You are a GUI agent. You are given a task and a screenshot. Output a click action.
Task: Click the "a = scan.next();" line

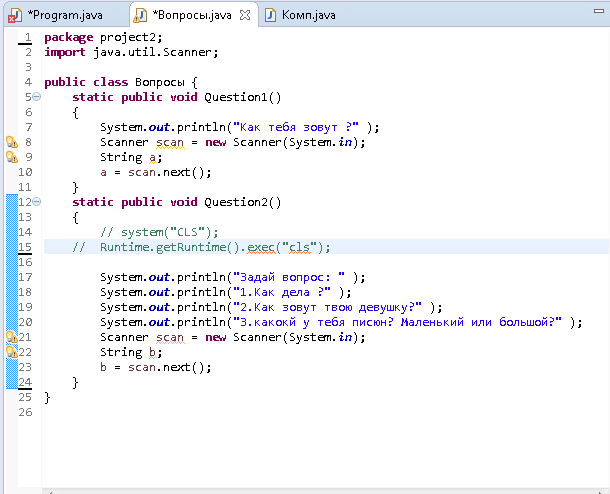(x=156, y=172)
